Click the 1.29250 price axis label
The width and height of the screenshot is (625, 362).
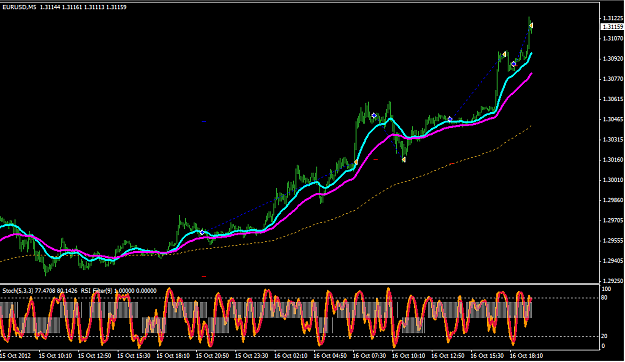pyautogui.click(x=613, y=281)
